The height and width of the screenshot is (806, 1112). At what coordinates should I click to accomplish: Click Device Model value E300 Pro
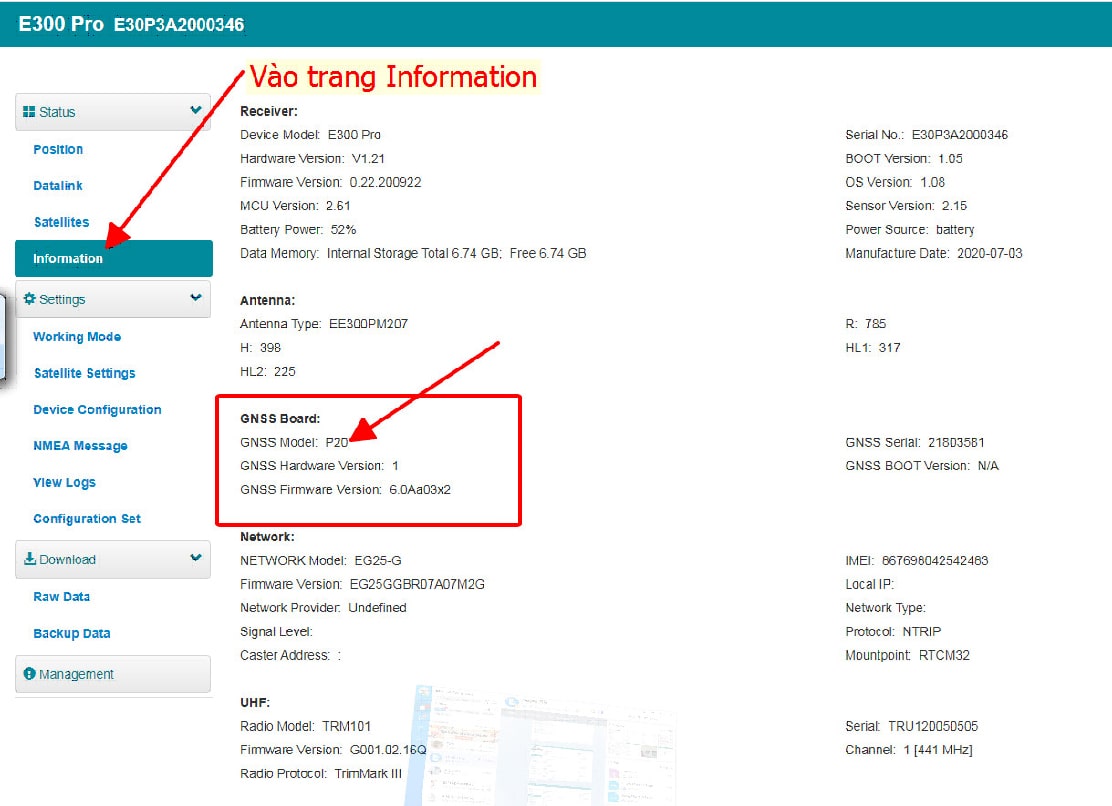354,135
